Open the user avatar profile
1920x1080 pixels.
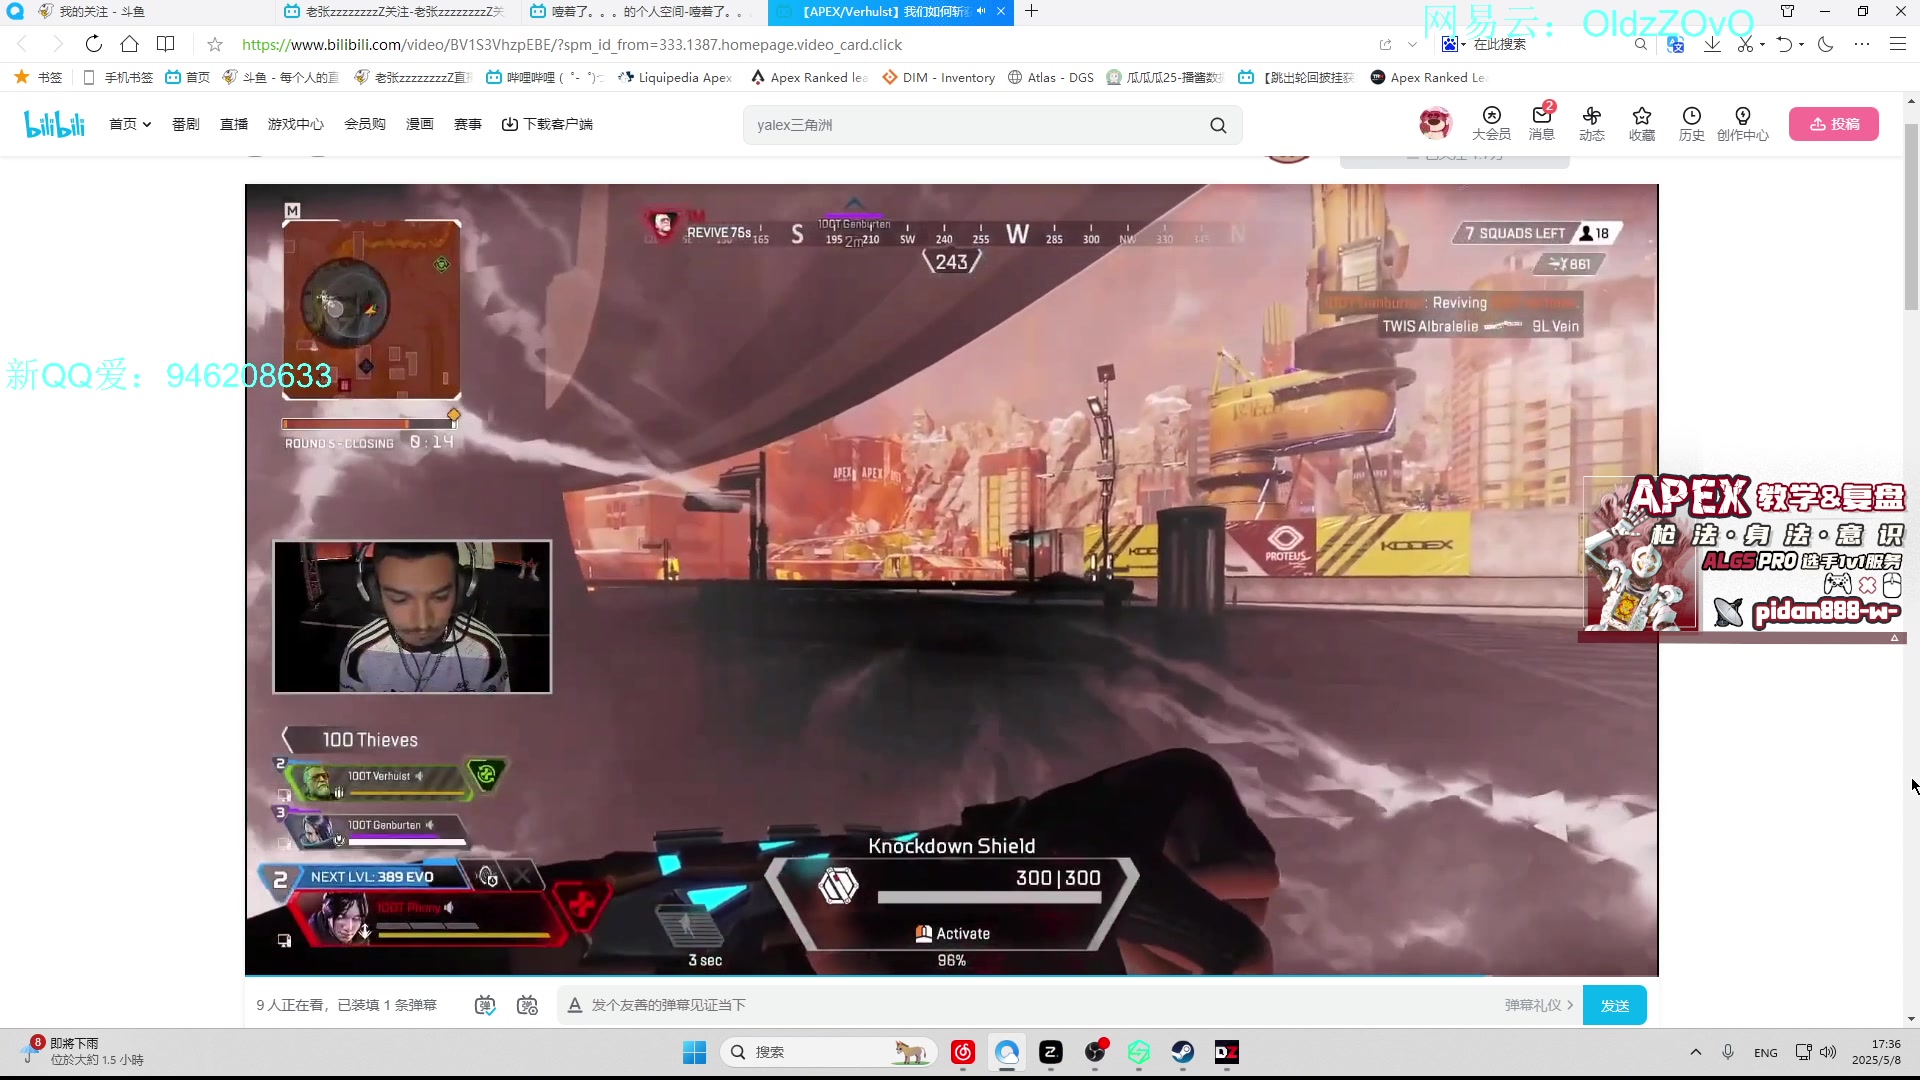(1435, 124)
